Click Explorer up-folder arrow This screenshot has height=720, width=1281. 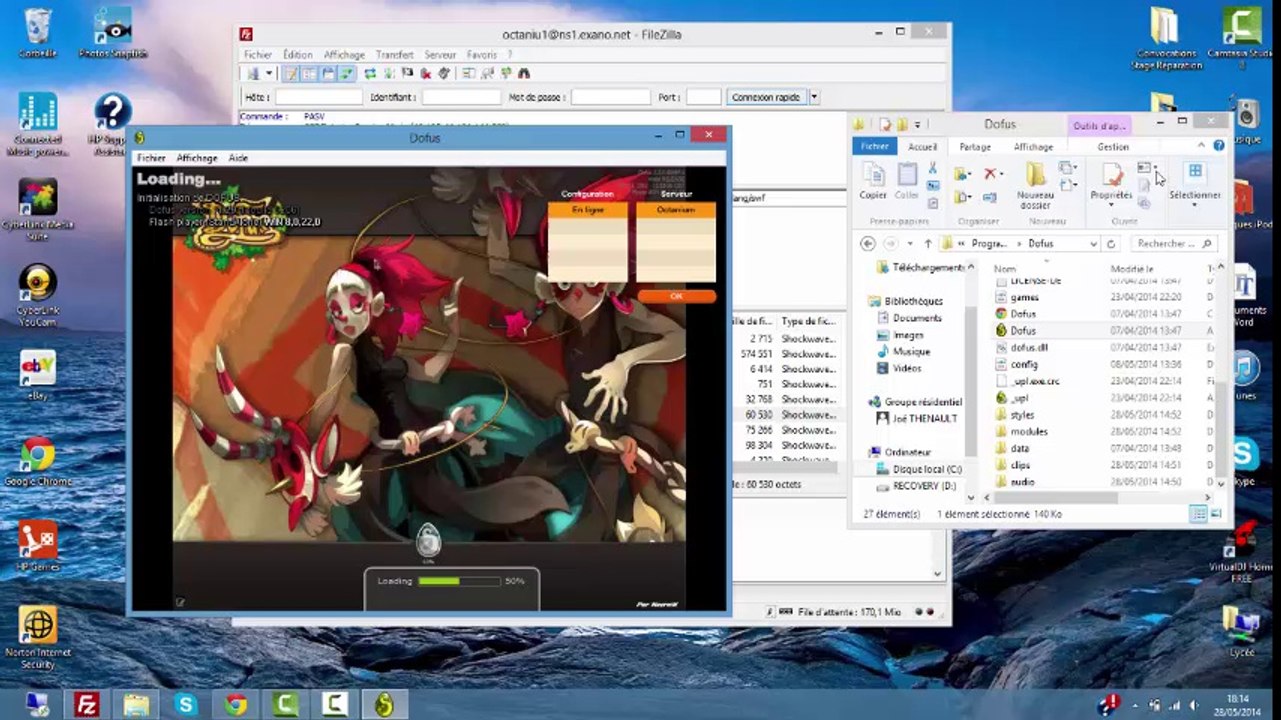(x=928, y=243)
